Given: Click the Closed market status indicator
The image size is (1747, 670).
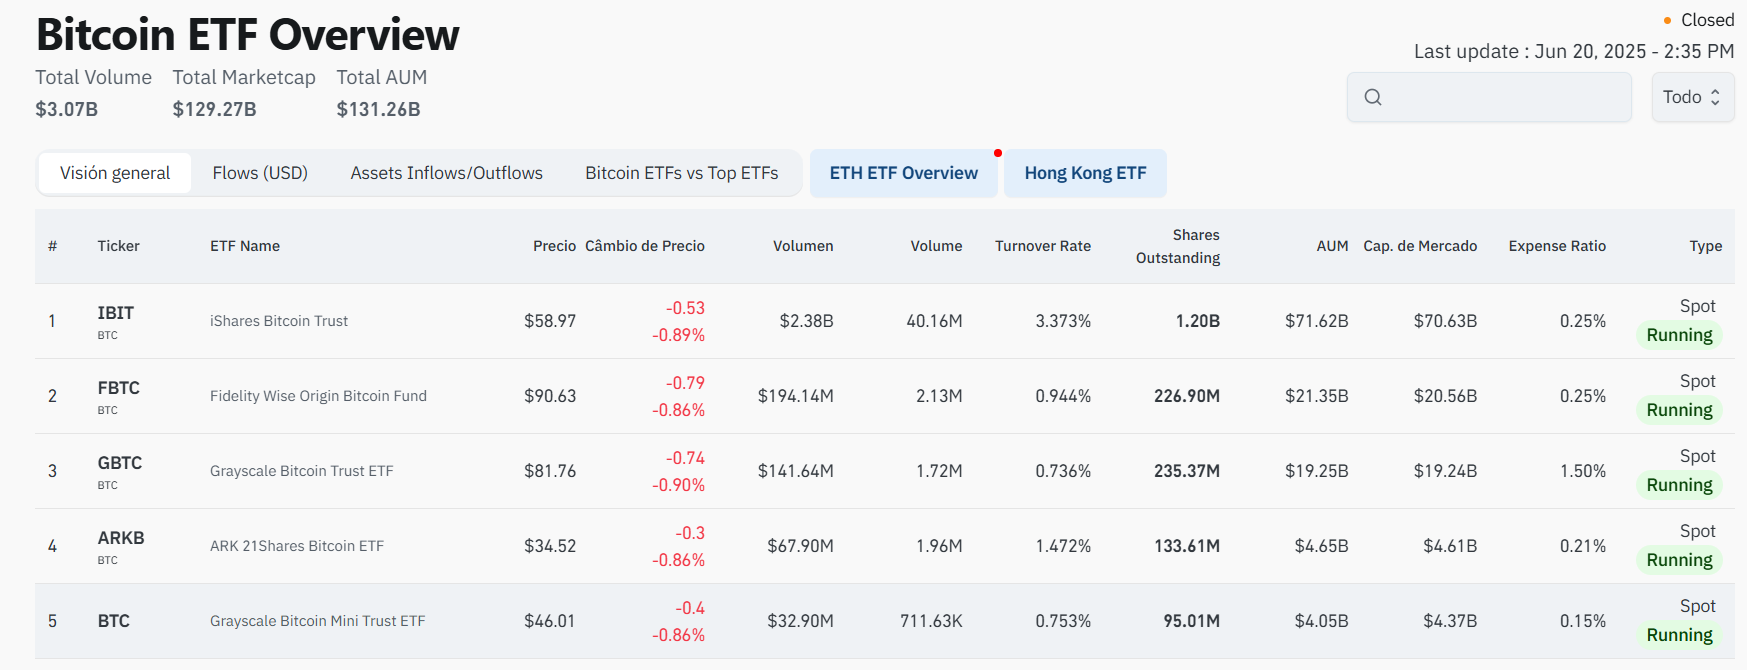Looking at the screenshot, I should (1698, 20).
